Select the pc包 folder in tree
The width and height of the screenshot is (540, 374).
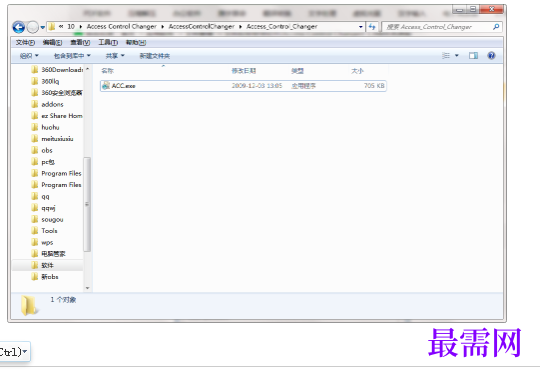click(x=43, y=162)
